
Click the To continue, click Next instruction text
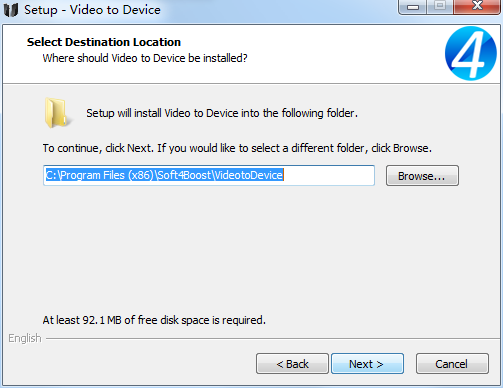coord(237,148)
